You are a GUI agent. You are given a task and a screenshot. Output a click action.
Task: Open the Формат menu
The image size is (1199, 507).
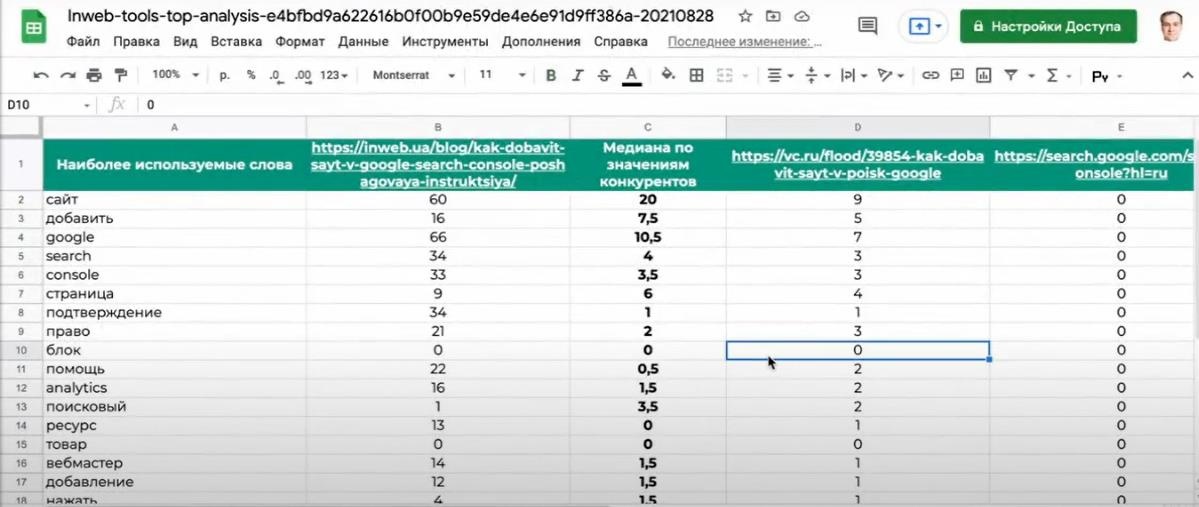coord(300,42)
